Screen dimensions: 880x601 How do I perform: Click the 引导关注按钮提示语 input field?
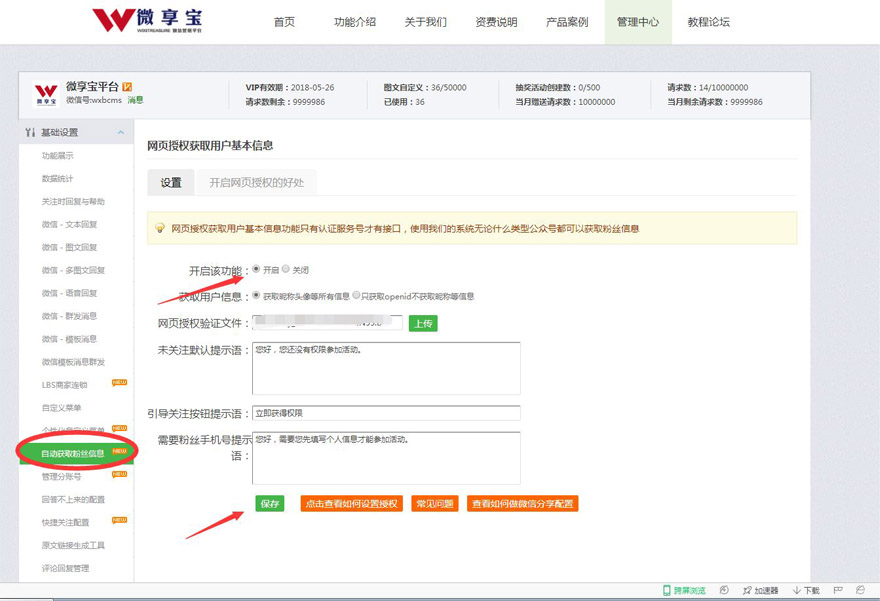click(x=386, y=413)
